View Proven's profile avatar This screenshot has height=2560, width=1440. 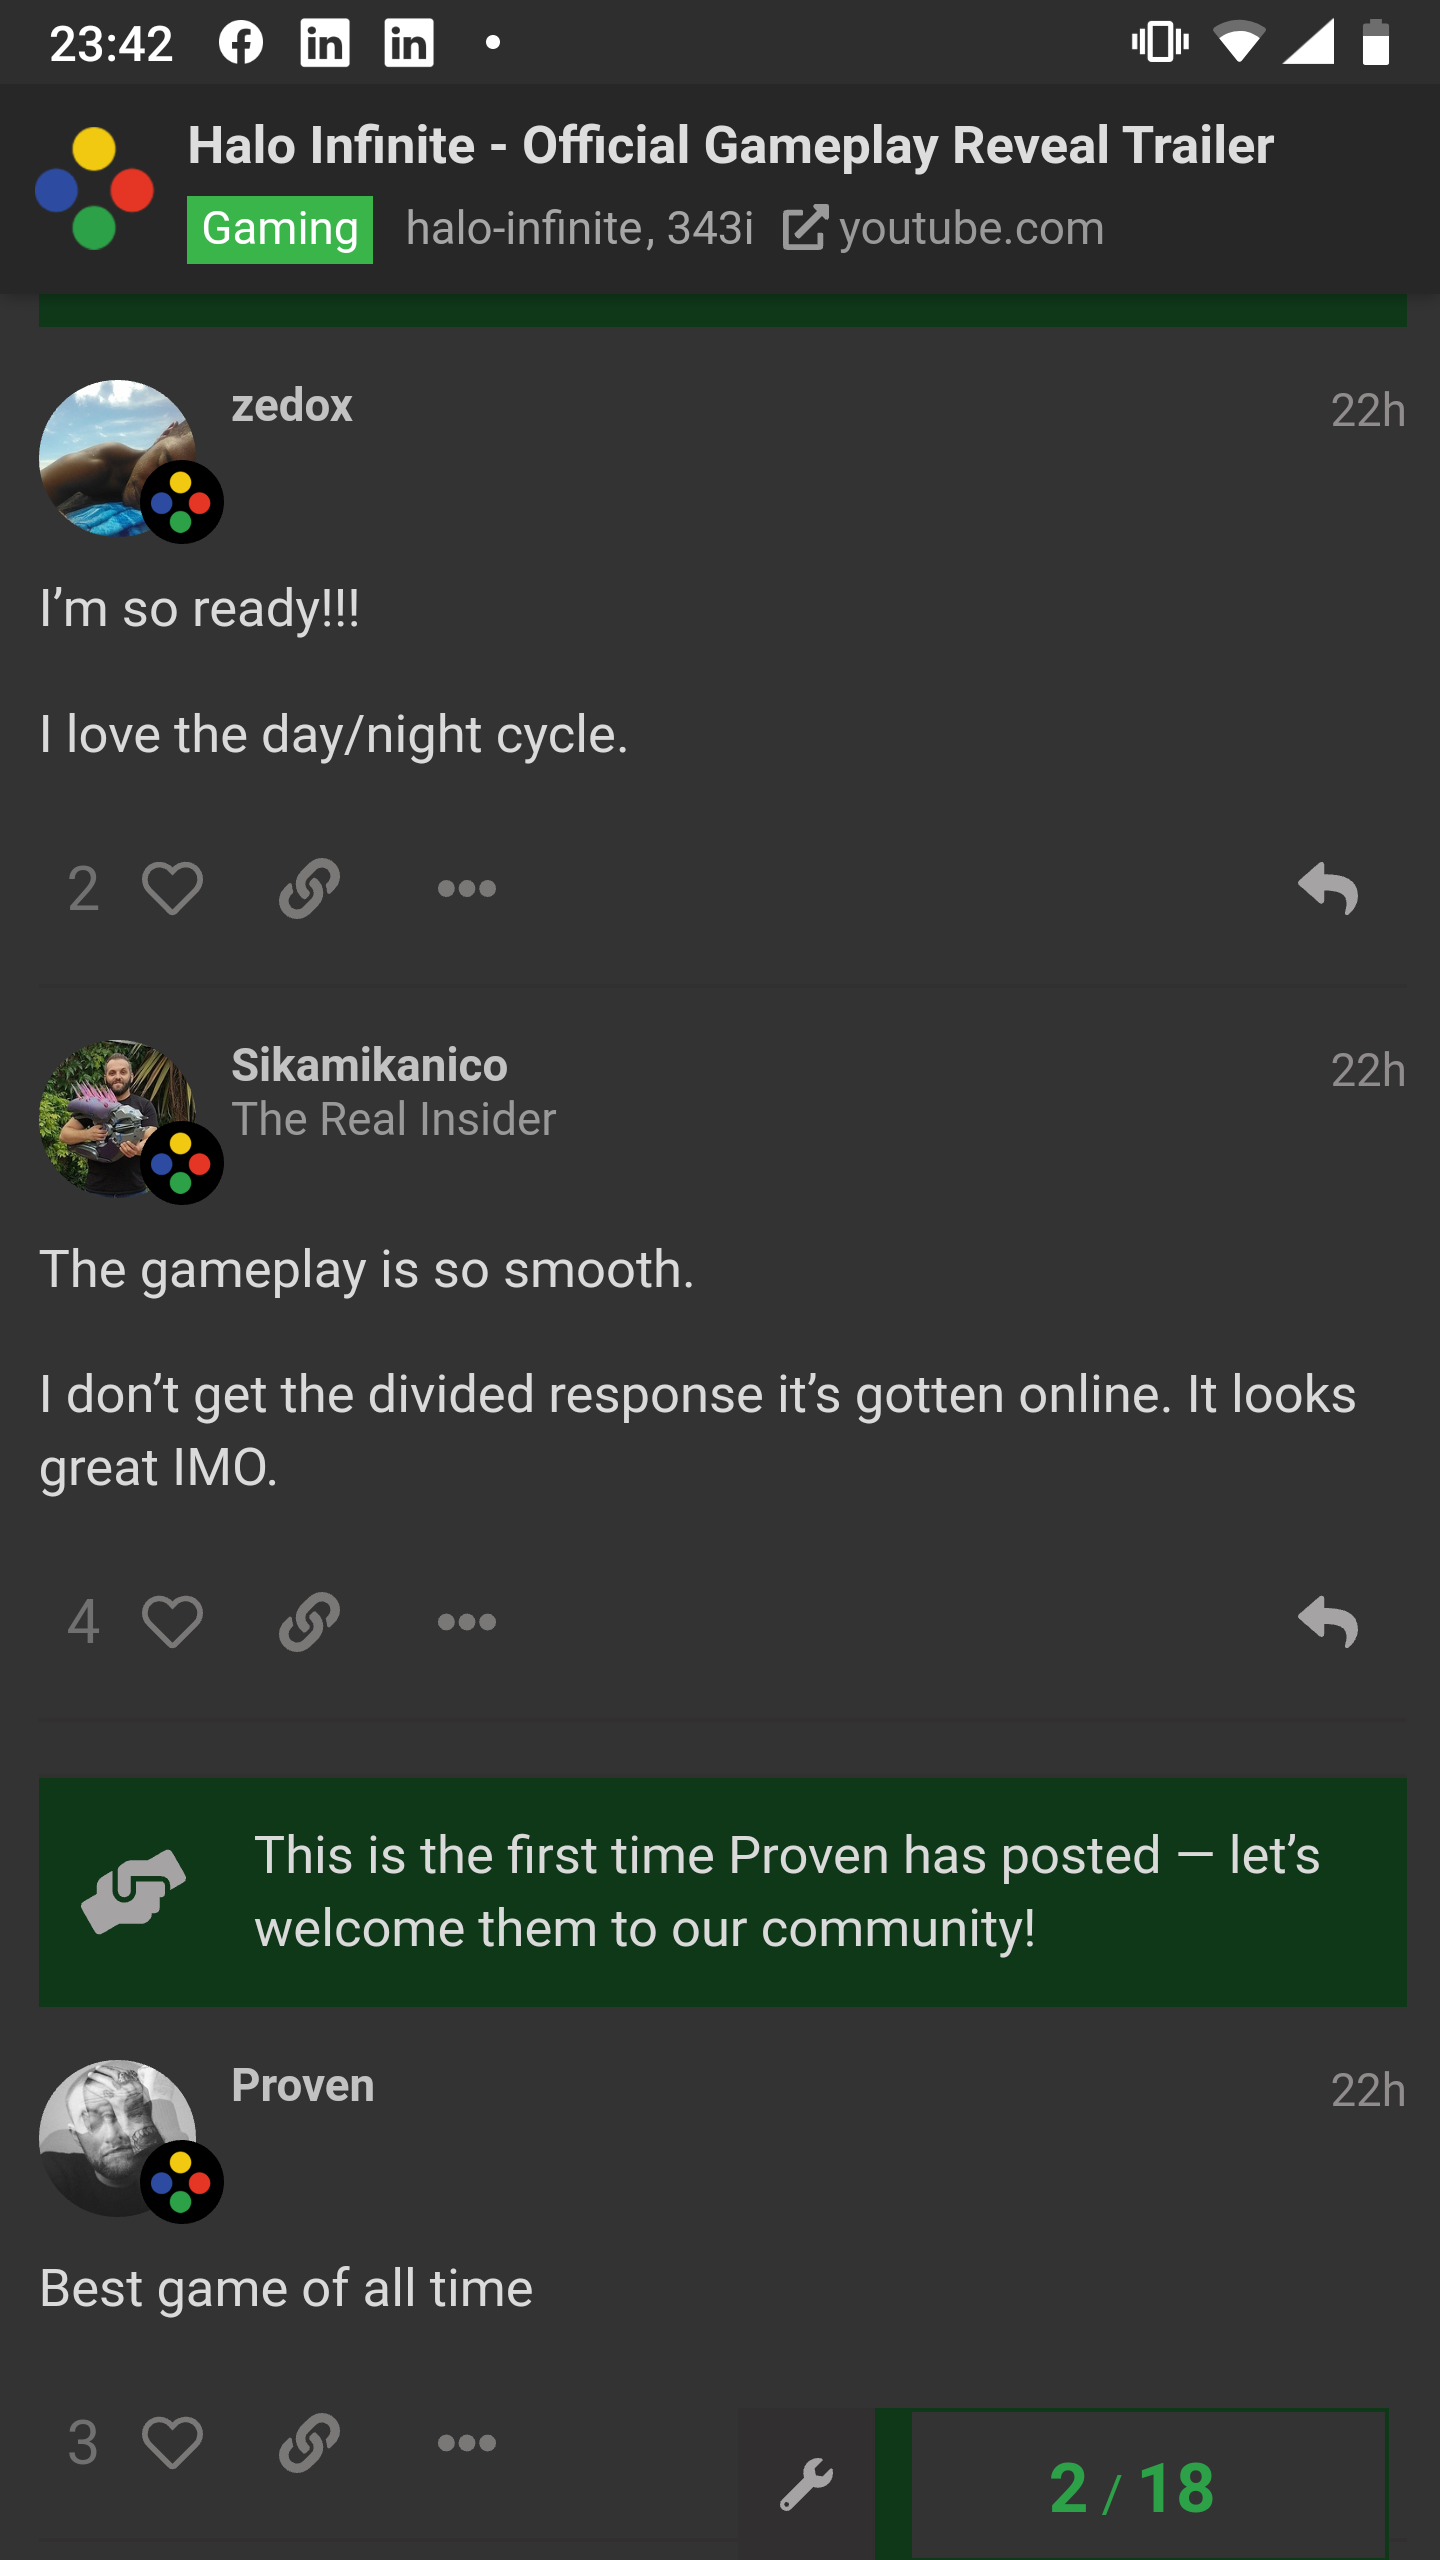pyautogui.click(x=117, y=2138)
